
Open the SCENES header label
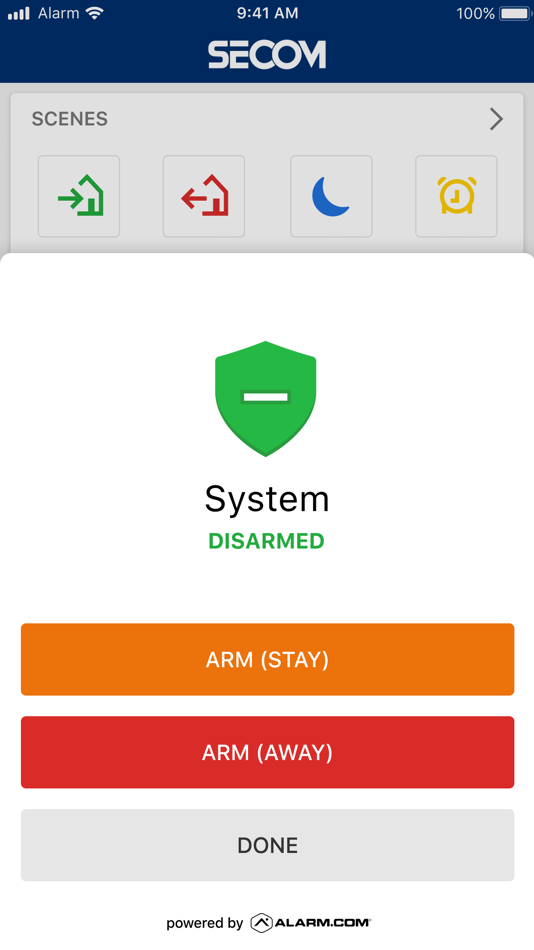coord(70,119)
